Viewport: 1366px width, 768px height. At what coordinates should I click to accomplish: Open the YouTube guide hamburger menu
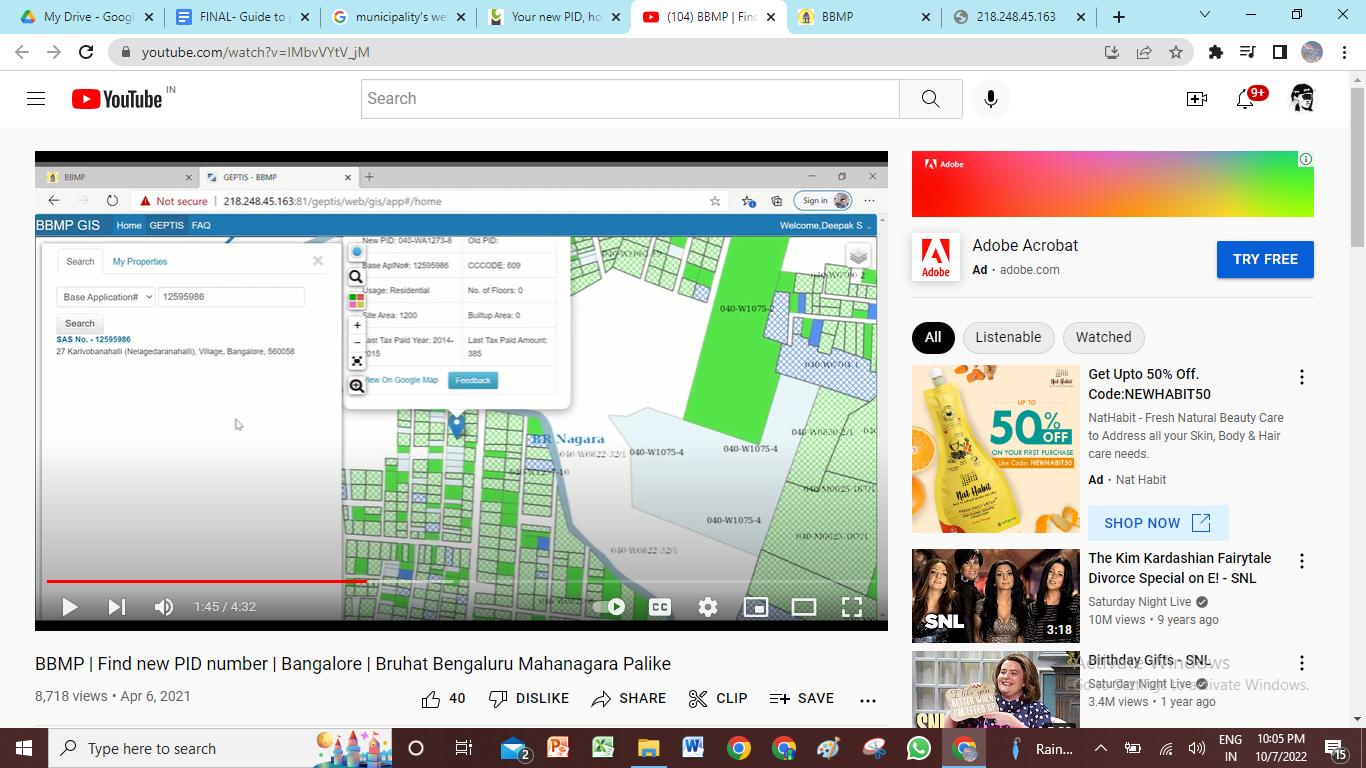(x=36, y=98)
